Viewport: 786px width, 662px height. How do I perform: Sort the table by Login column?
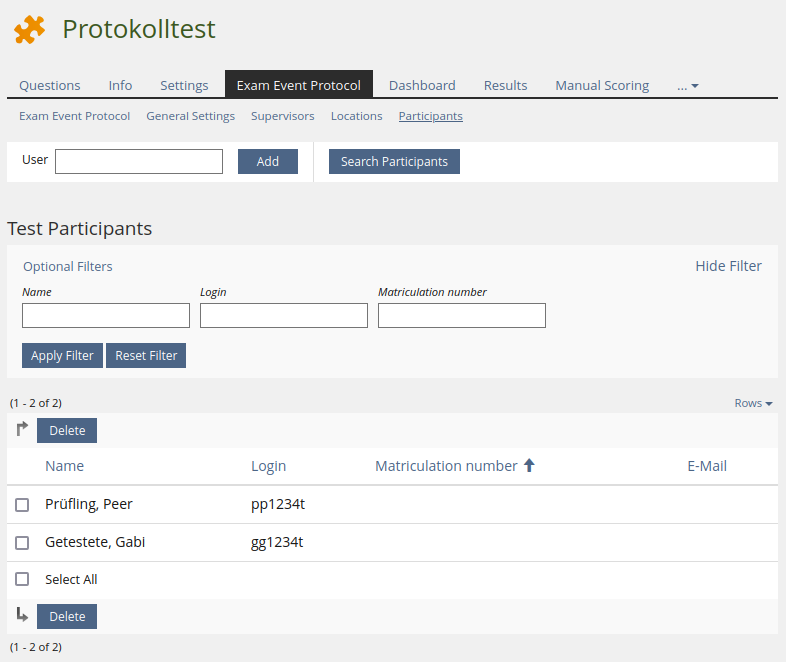(268, 466)
